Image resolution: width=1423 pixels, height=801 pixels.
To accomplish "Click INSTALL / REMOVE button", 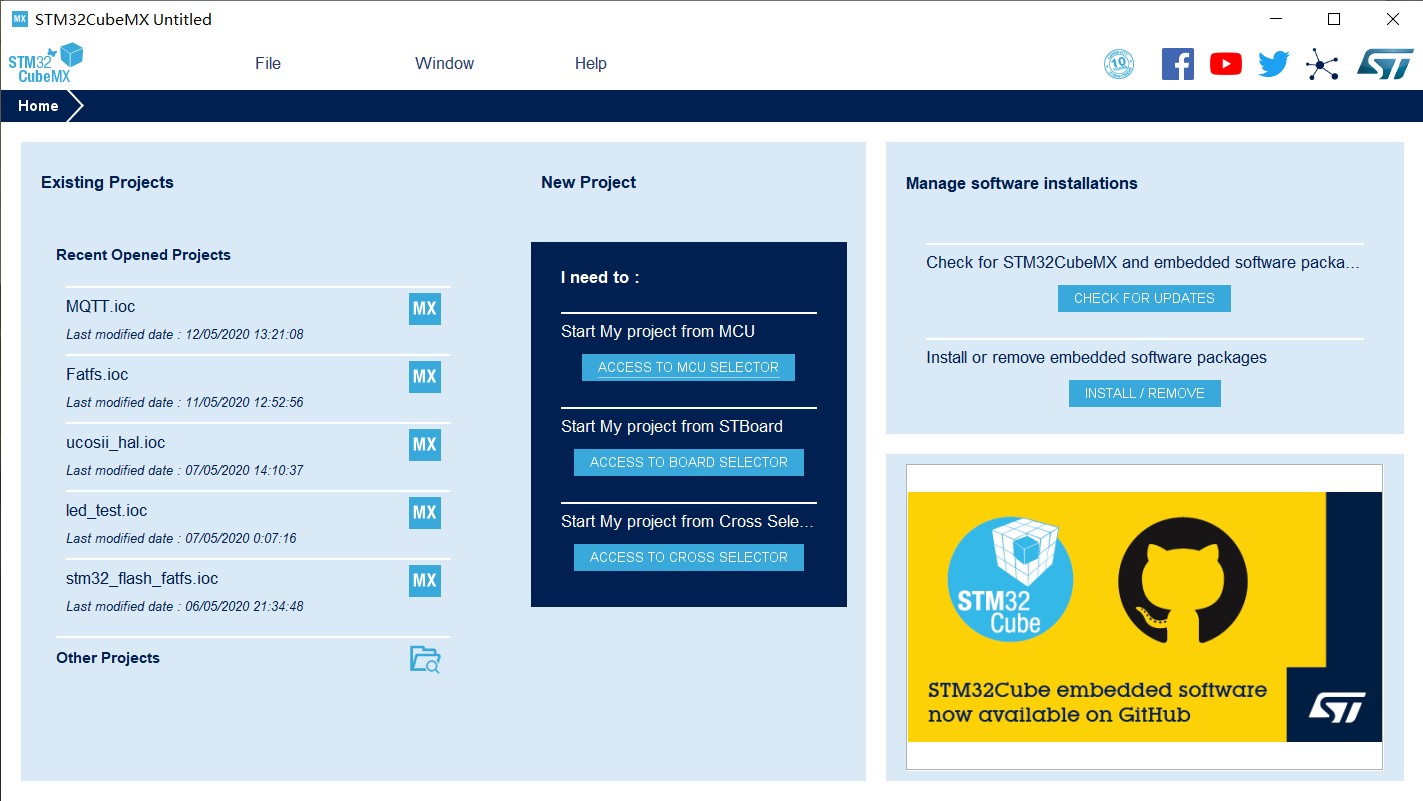I will (x=1144, y=393).
